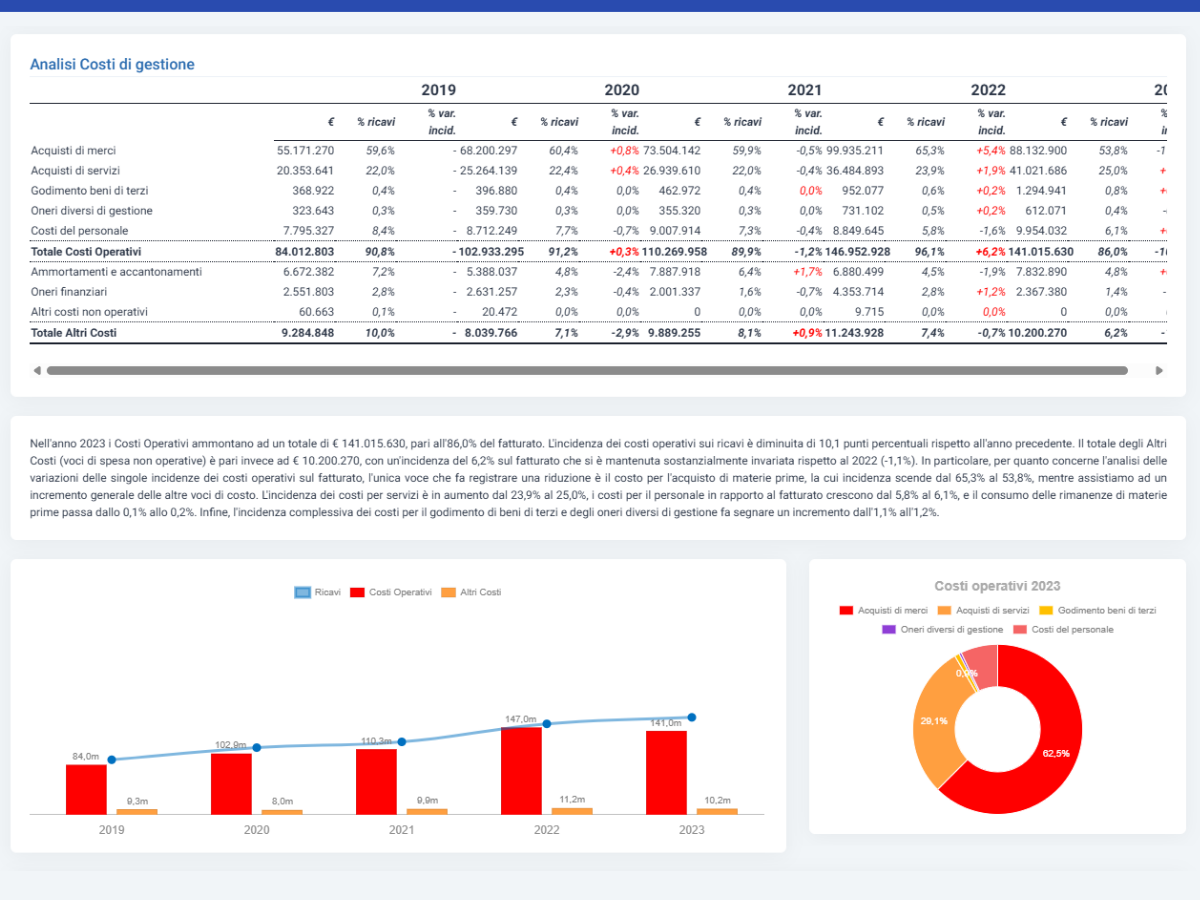The width and height of the screenshot is (1200, 900).
Task: Click the descriptive paragraph starting 'Nell'anno 2023'
Action: point(598,477)
